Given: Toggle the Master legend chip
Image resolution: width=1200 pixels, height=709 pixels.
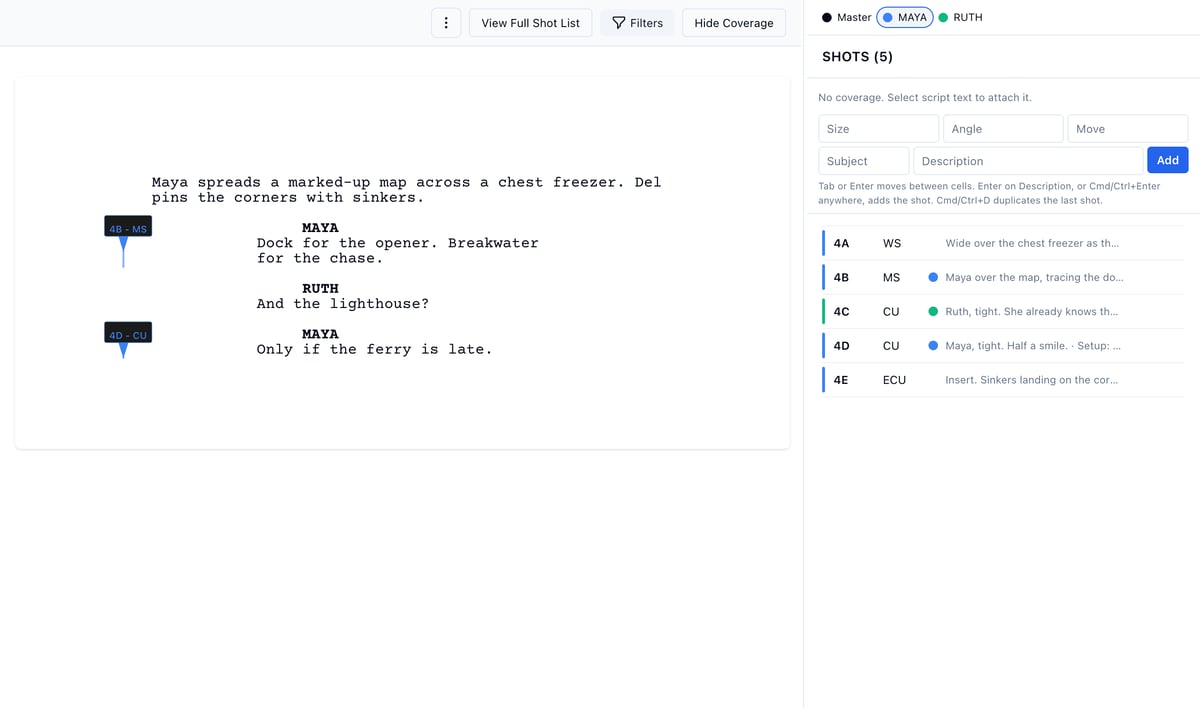Looking at the screenshot, I should [847, 17].
